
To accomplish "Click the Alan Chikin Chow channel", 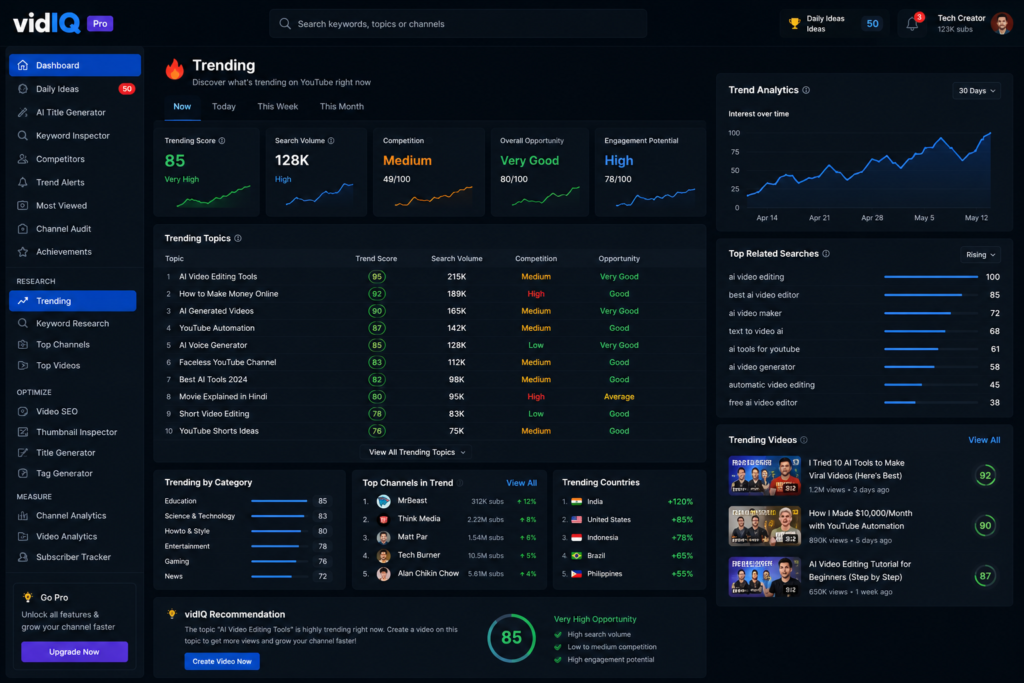I will pyautogui.click(x=449, y=574).
